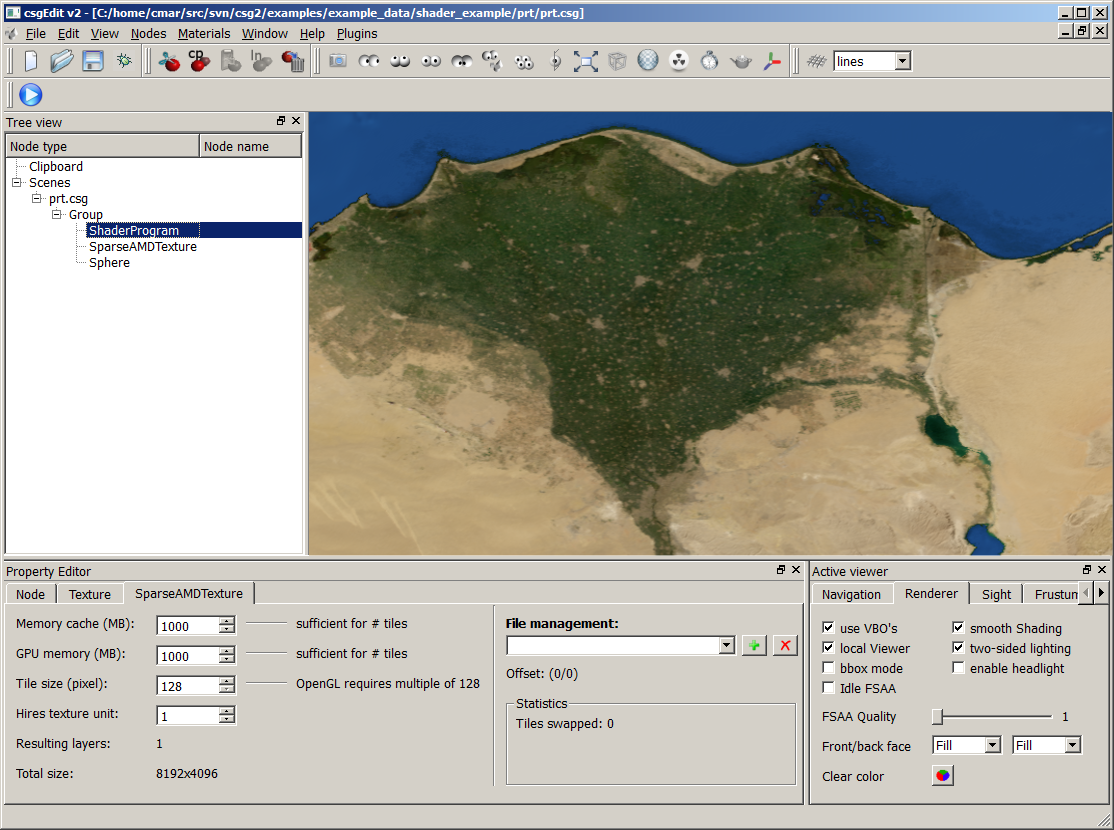The image size is (1114, 830).
Task: Click the new file icon
Action: click(31, 61)
